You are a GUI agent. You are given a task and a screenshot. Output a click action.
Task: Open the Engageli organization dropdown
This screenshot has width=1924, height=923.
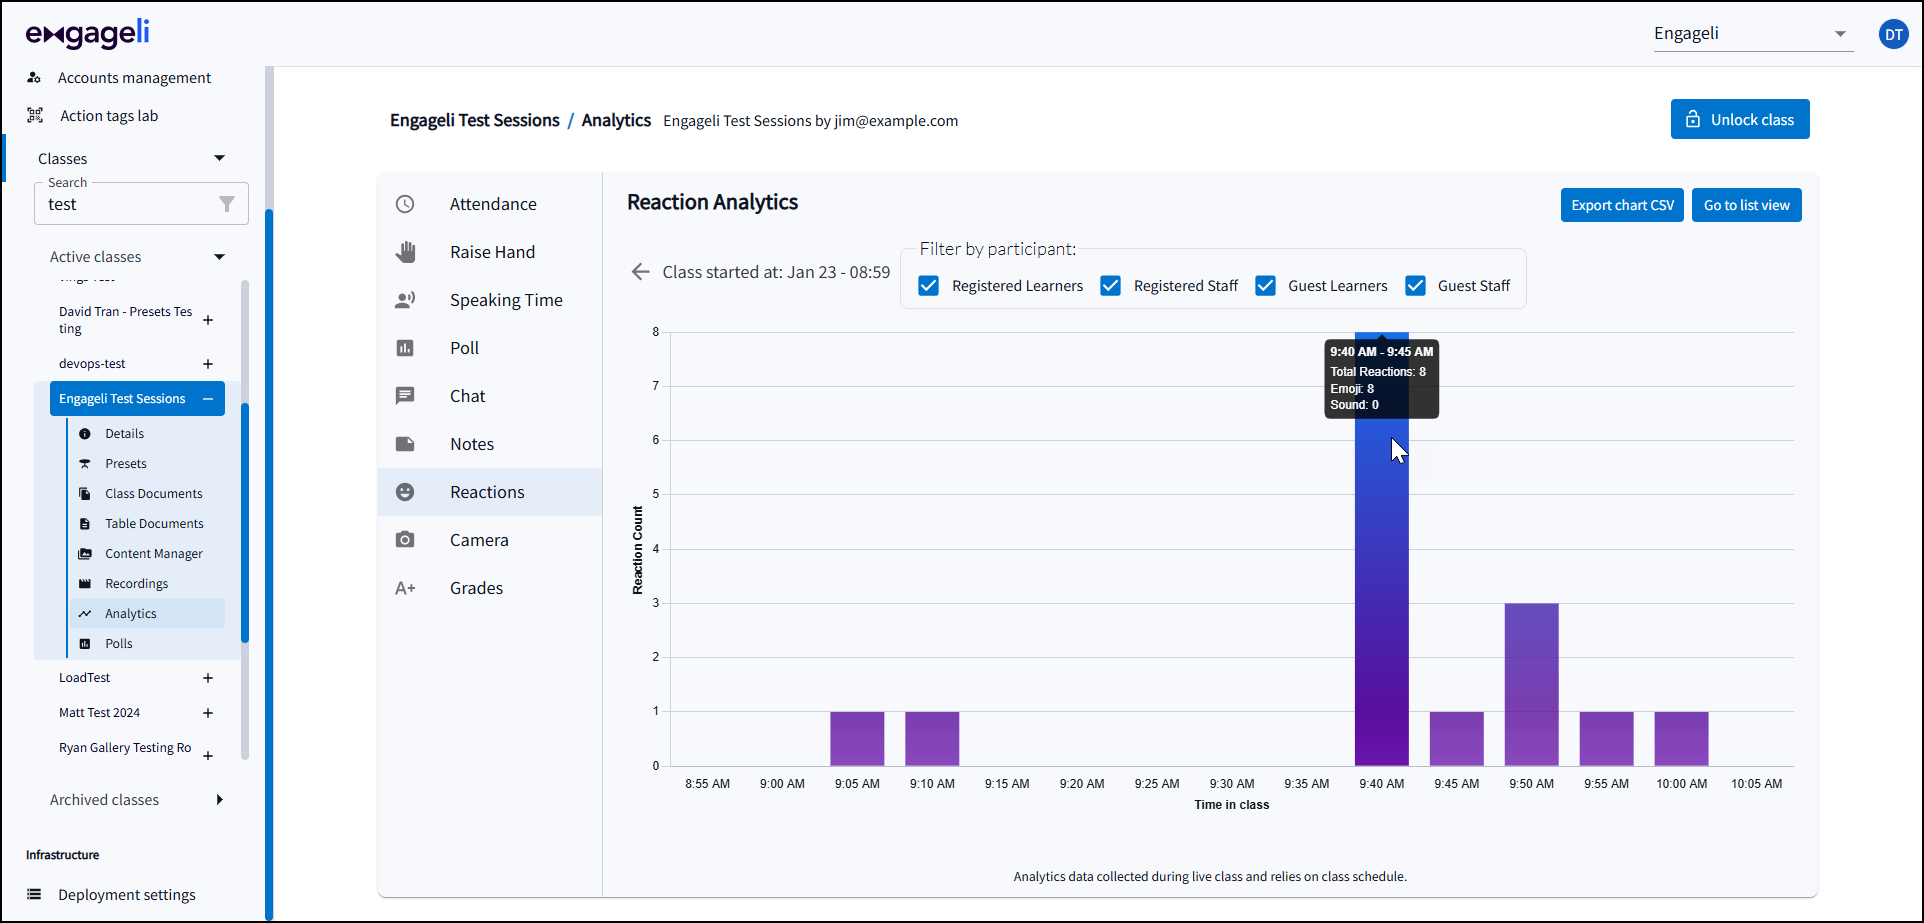[x=1753, y=34]
